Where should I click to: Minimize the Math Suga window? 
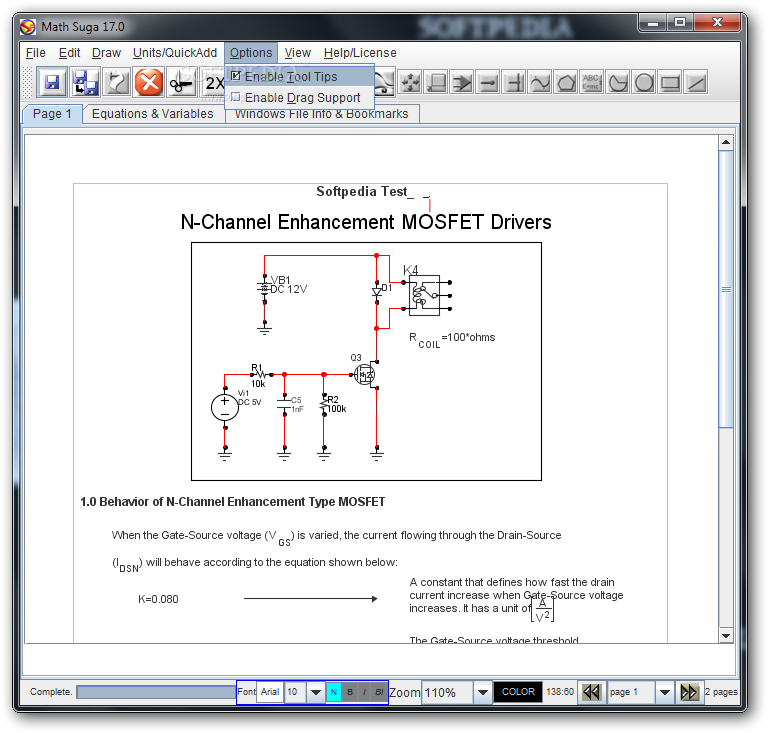[x=652, y=23]
